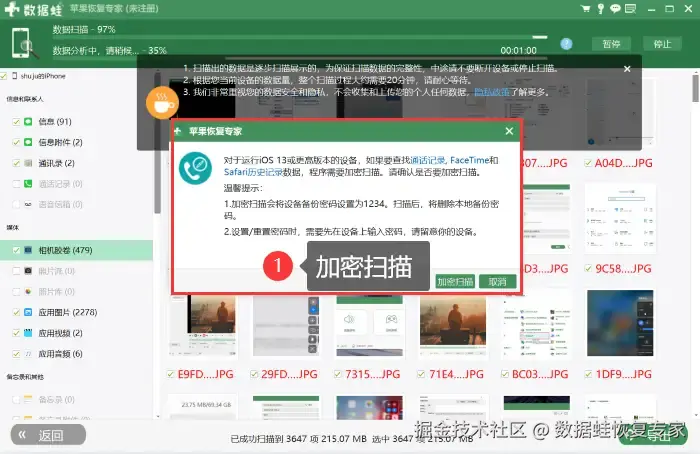Open the 1DF9....JPG dark thumbnail
700x454 pixels.
(620, 323)
